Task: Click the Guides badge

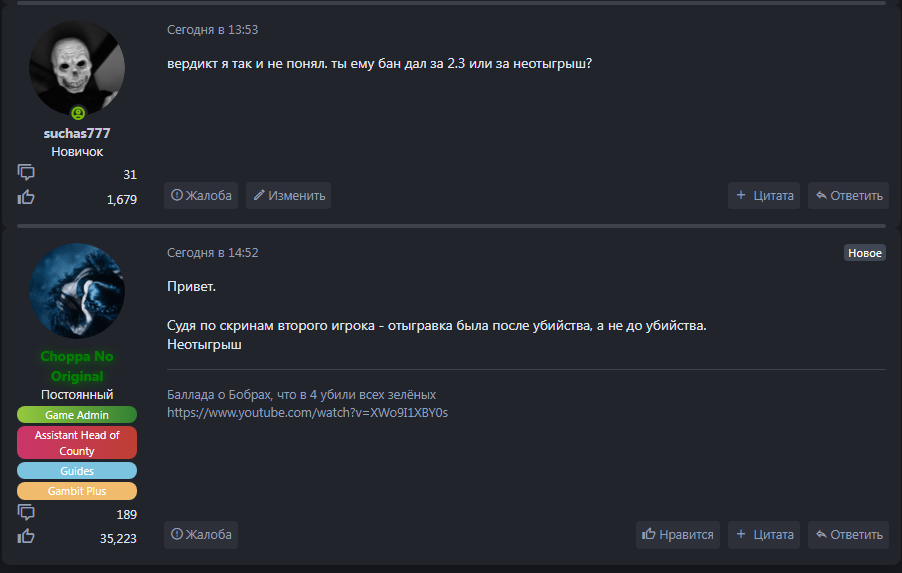Action: tap(77, 471)
